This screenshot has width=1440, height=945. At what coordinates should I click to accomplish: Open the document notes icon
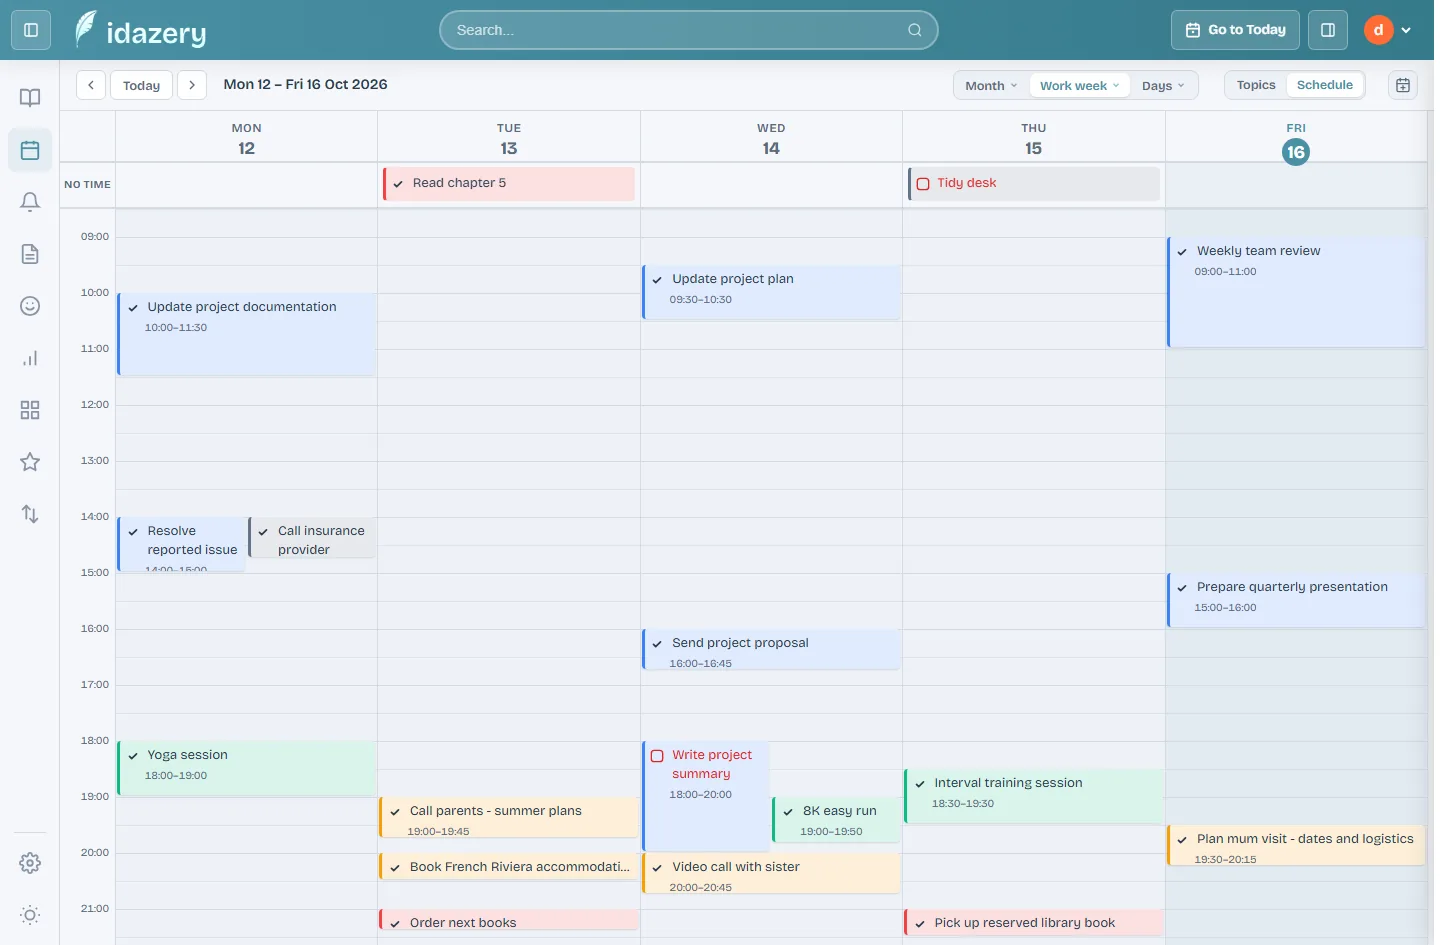tap(30, 254)
